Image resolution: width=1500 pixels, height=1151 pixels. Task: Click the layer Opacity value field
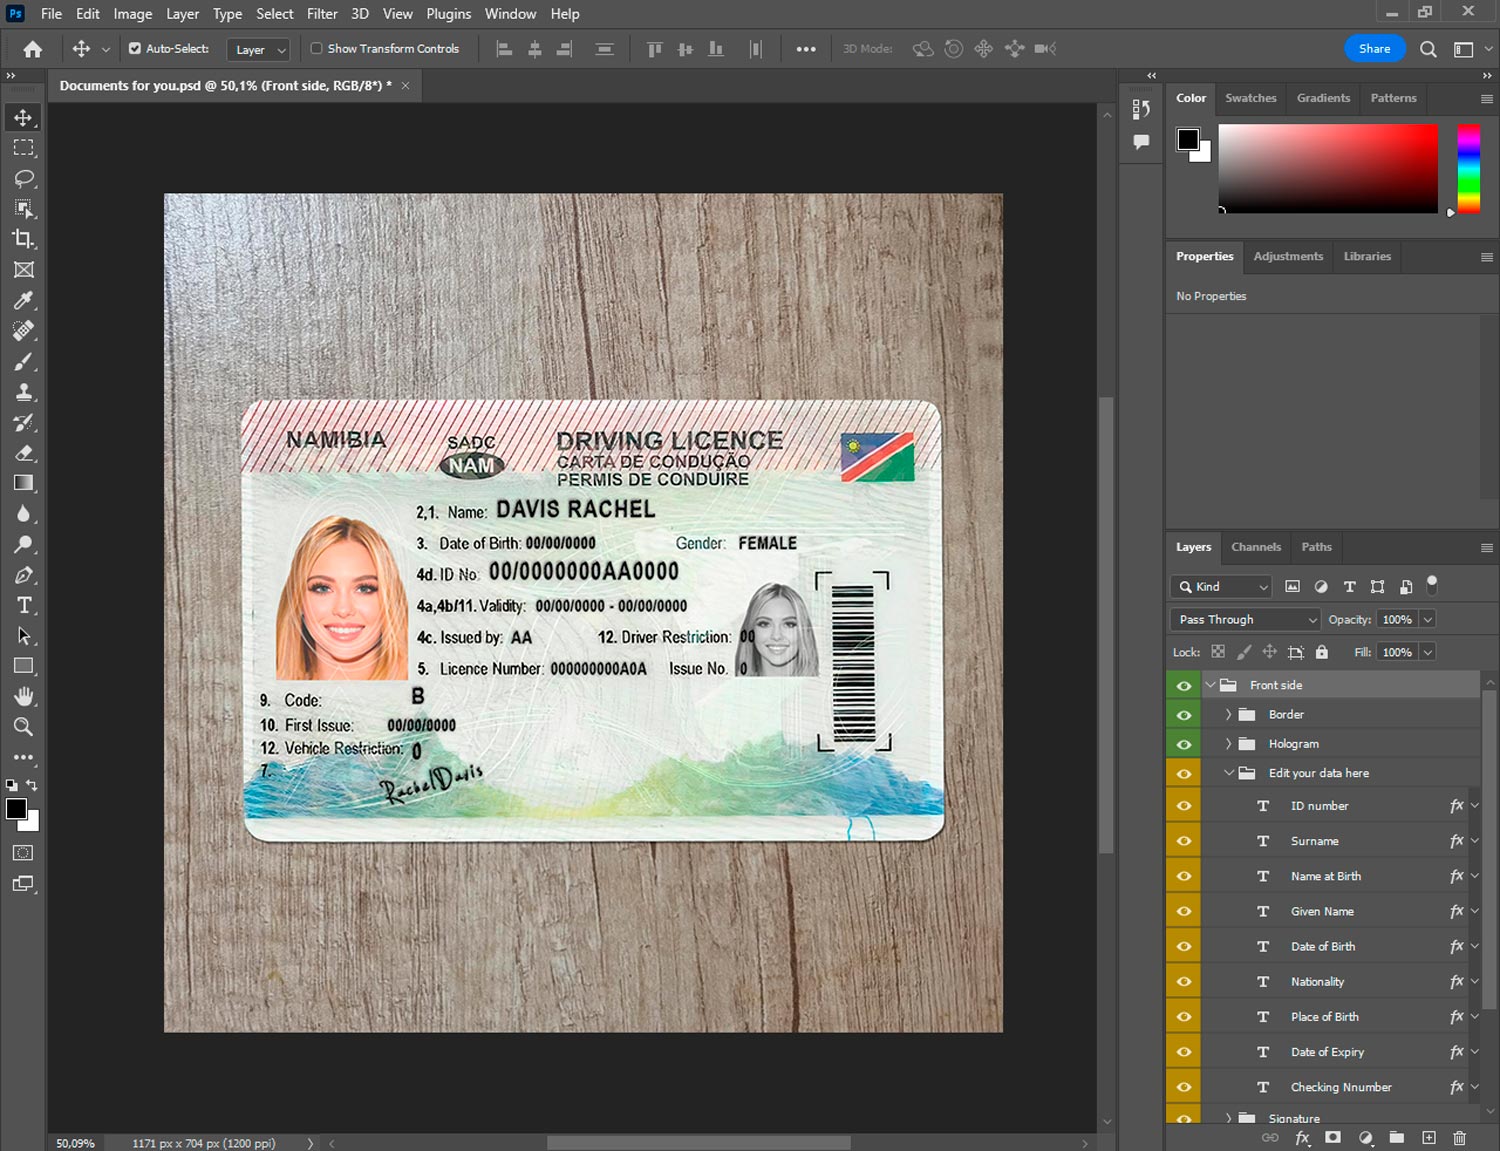(1397, 620)
